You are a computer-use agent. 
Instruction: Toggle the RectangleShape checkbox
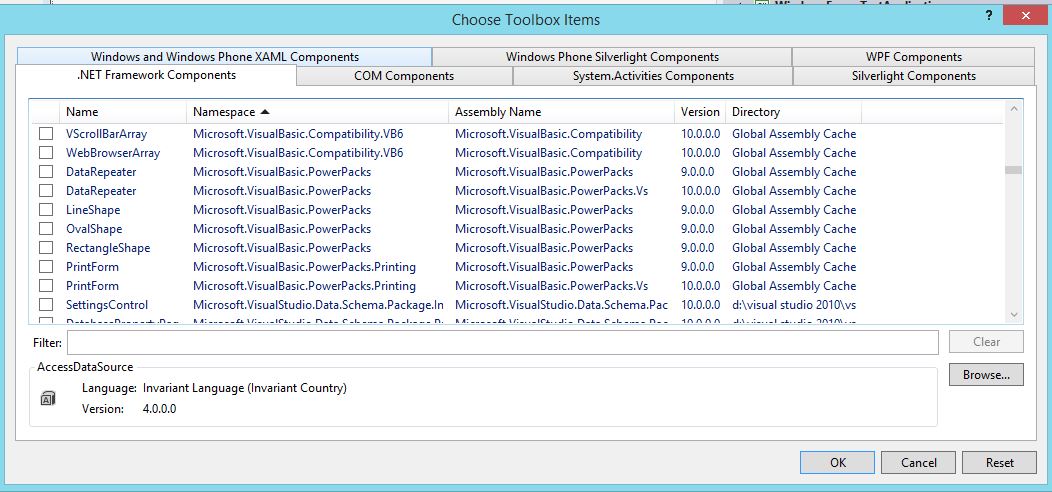point(46,248)
